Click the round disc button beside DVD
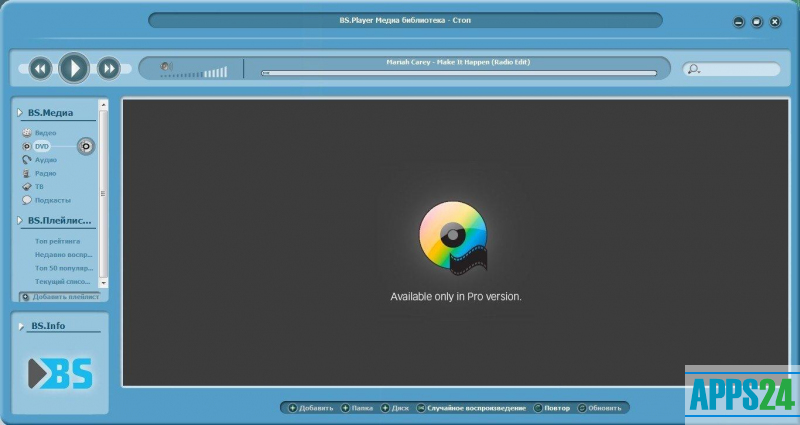This screenshot has height=425, width=800. (x=86, y=146)
